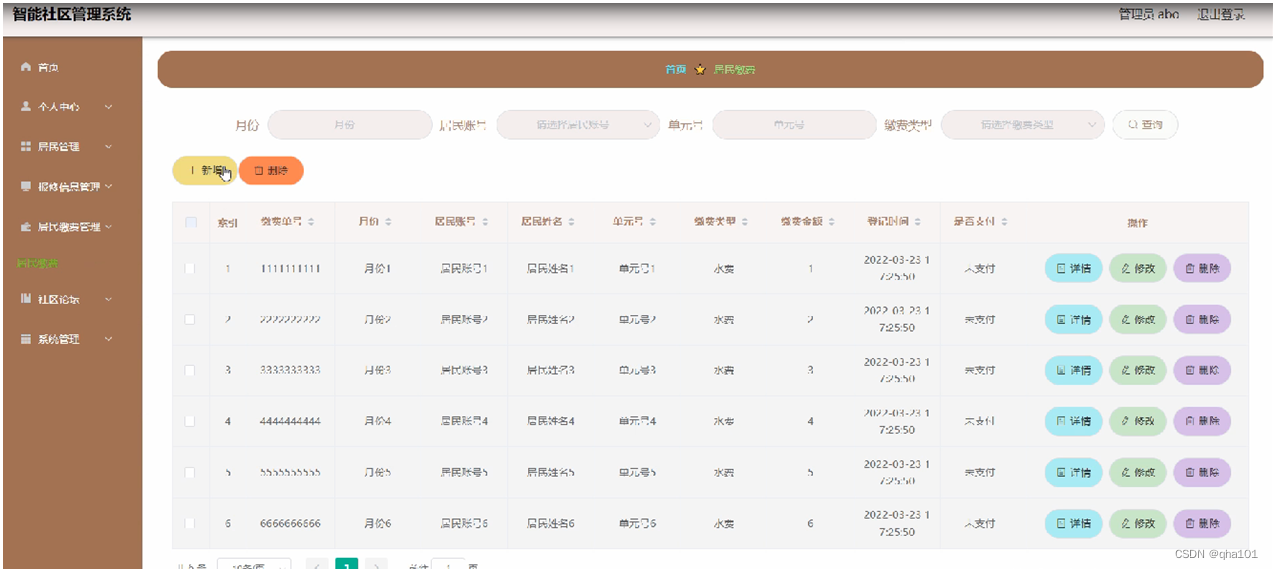Sort table by 登记时间 column arrows
The height and width of the screenshot is (569, 1273).
(x=918, y=222)
